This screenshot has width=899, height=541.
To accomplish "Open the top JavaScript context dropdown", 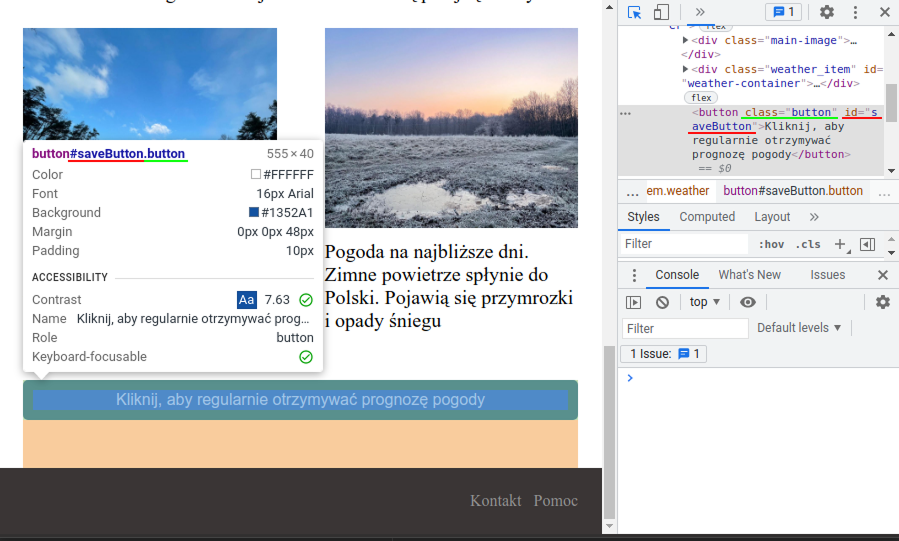I will coord(705,302).
